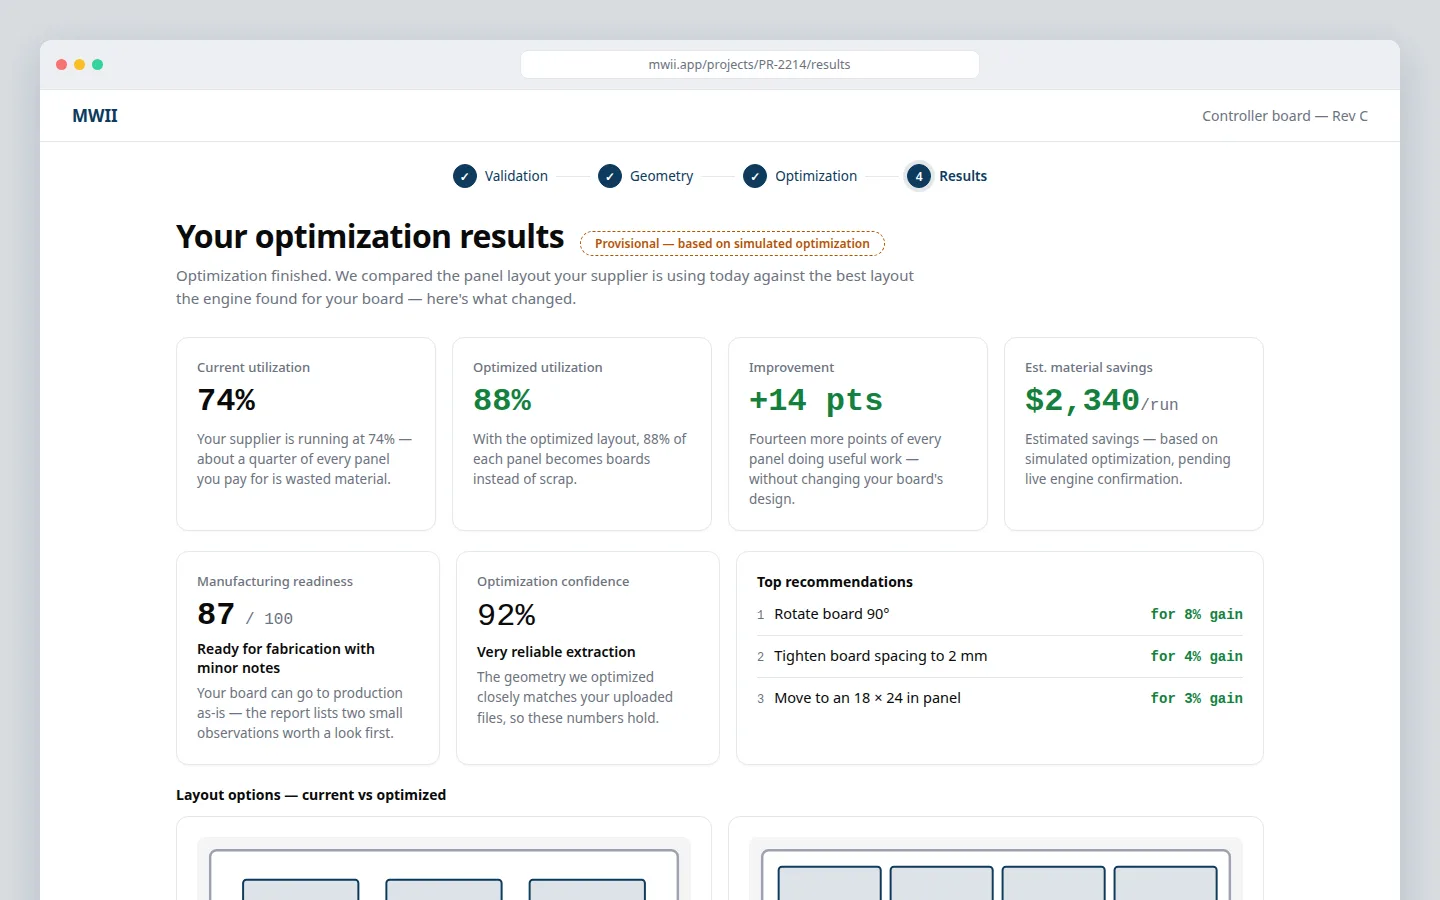The width and height of the screenshot is (1440, 900).
Task: Click the for 8% gain label
Action: tap(1196, 614)
